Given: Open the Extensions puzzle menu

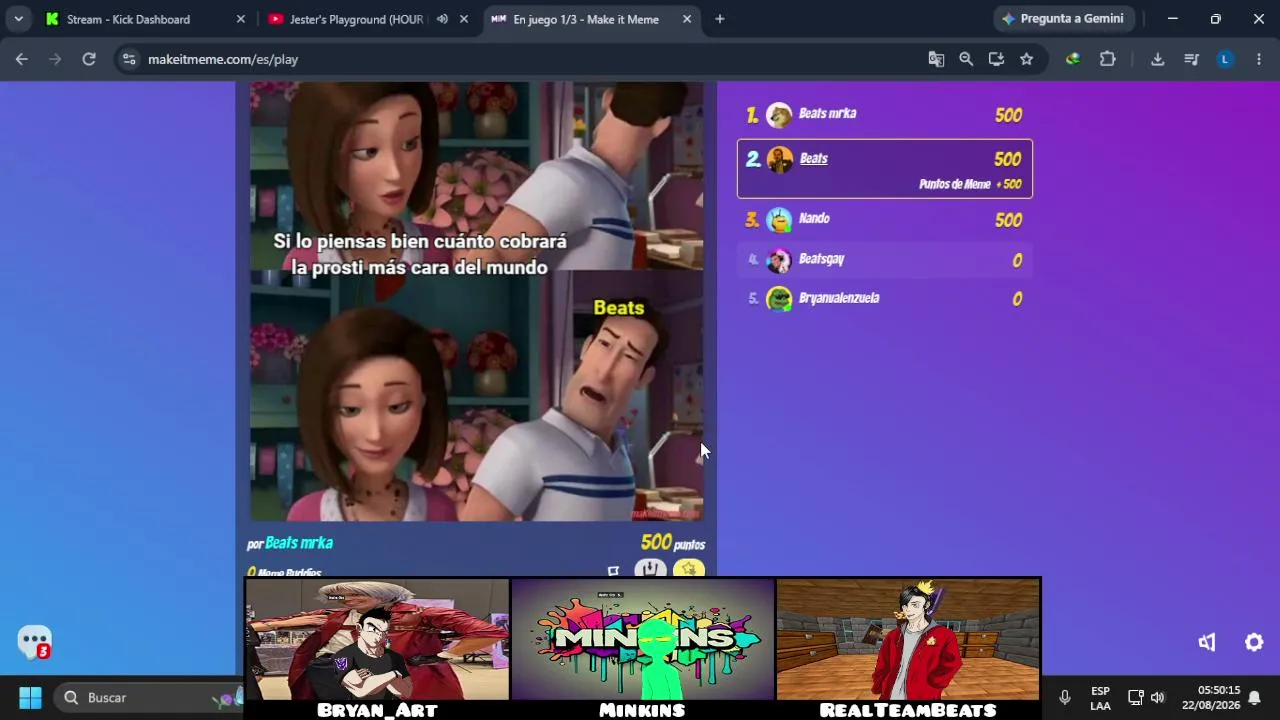Looking at the screenshot, I should point(1108,59).
